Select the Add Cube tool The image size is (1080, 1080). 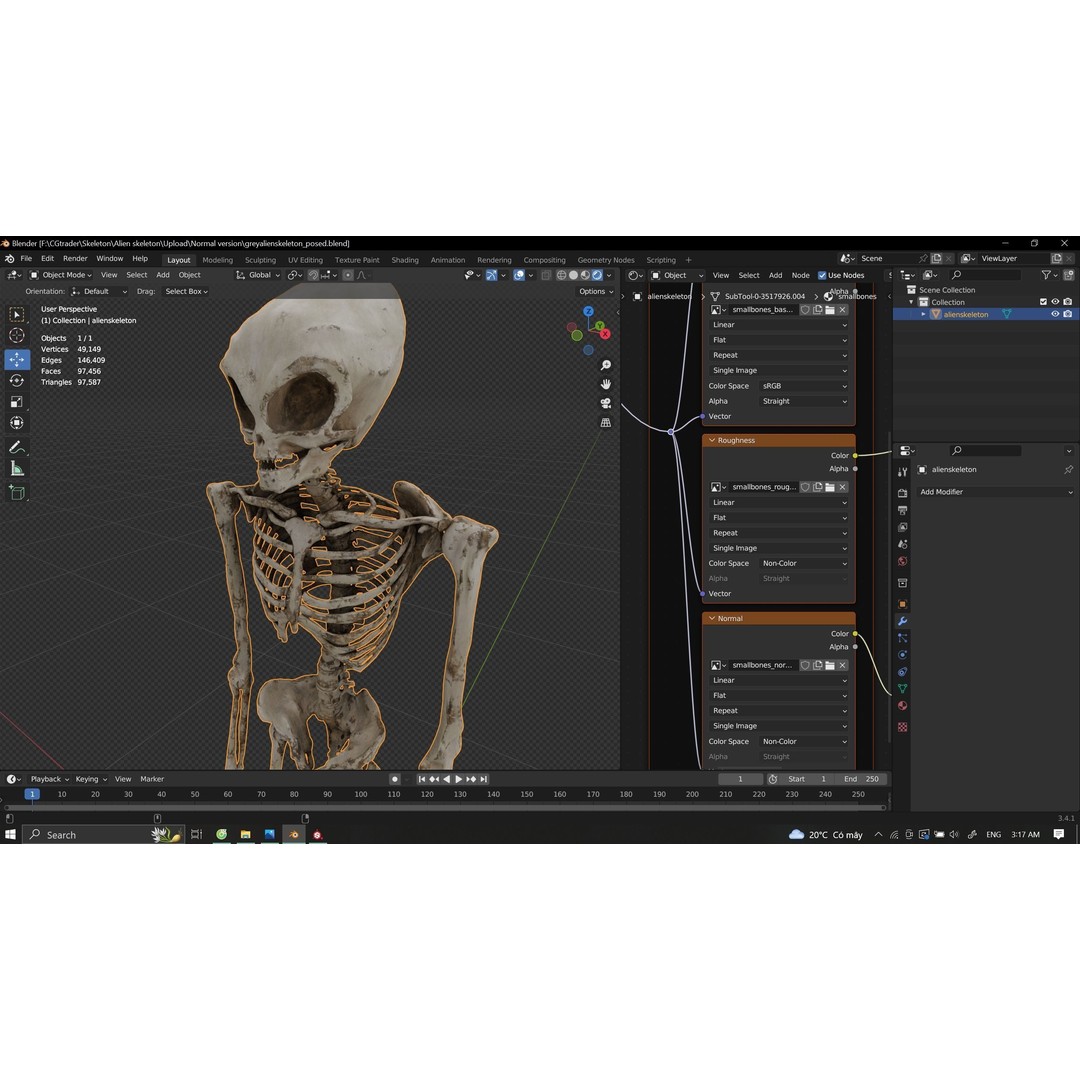17,492
